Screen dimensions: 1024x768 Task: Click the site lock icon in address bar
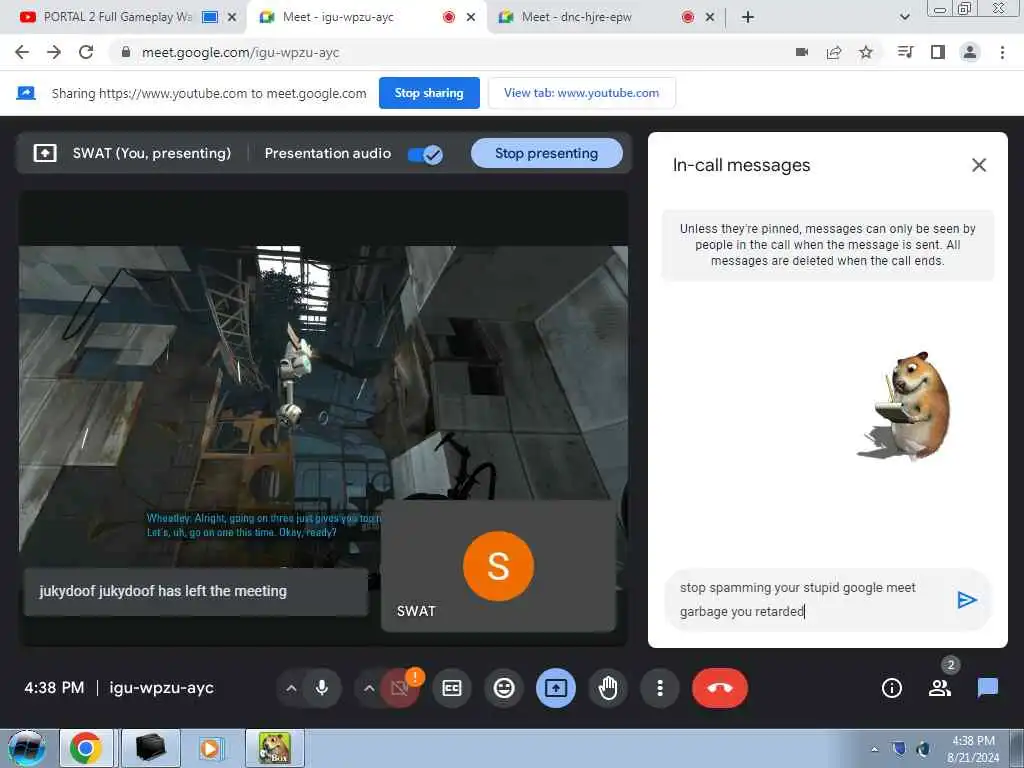(126, 52)
